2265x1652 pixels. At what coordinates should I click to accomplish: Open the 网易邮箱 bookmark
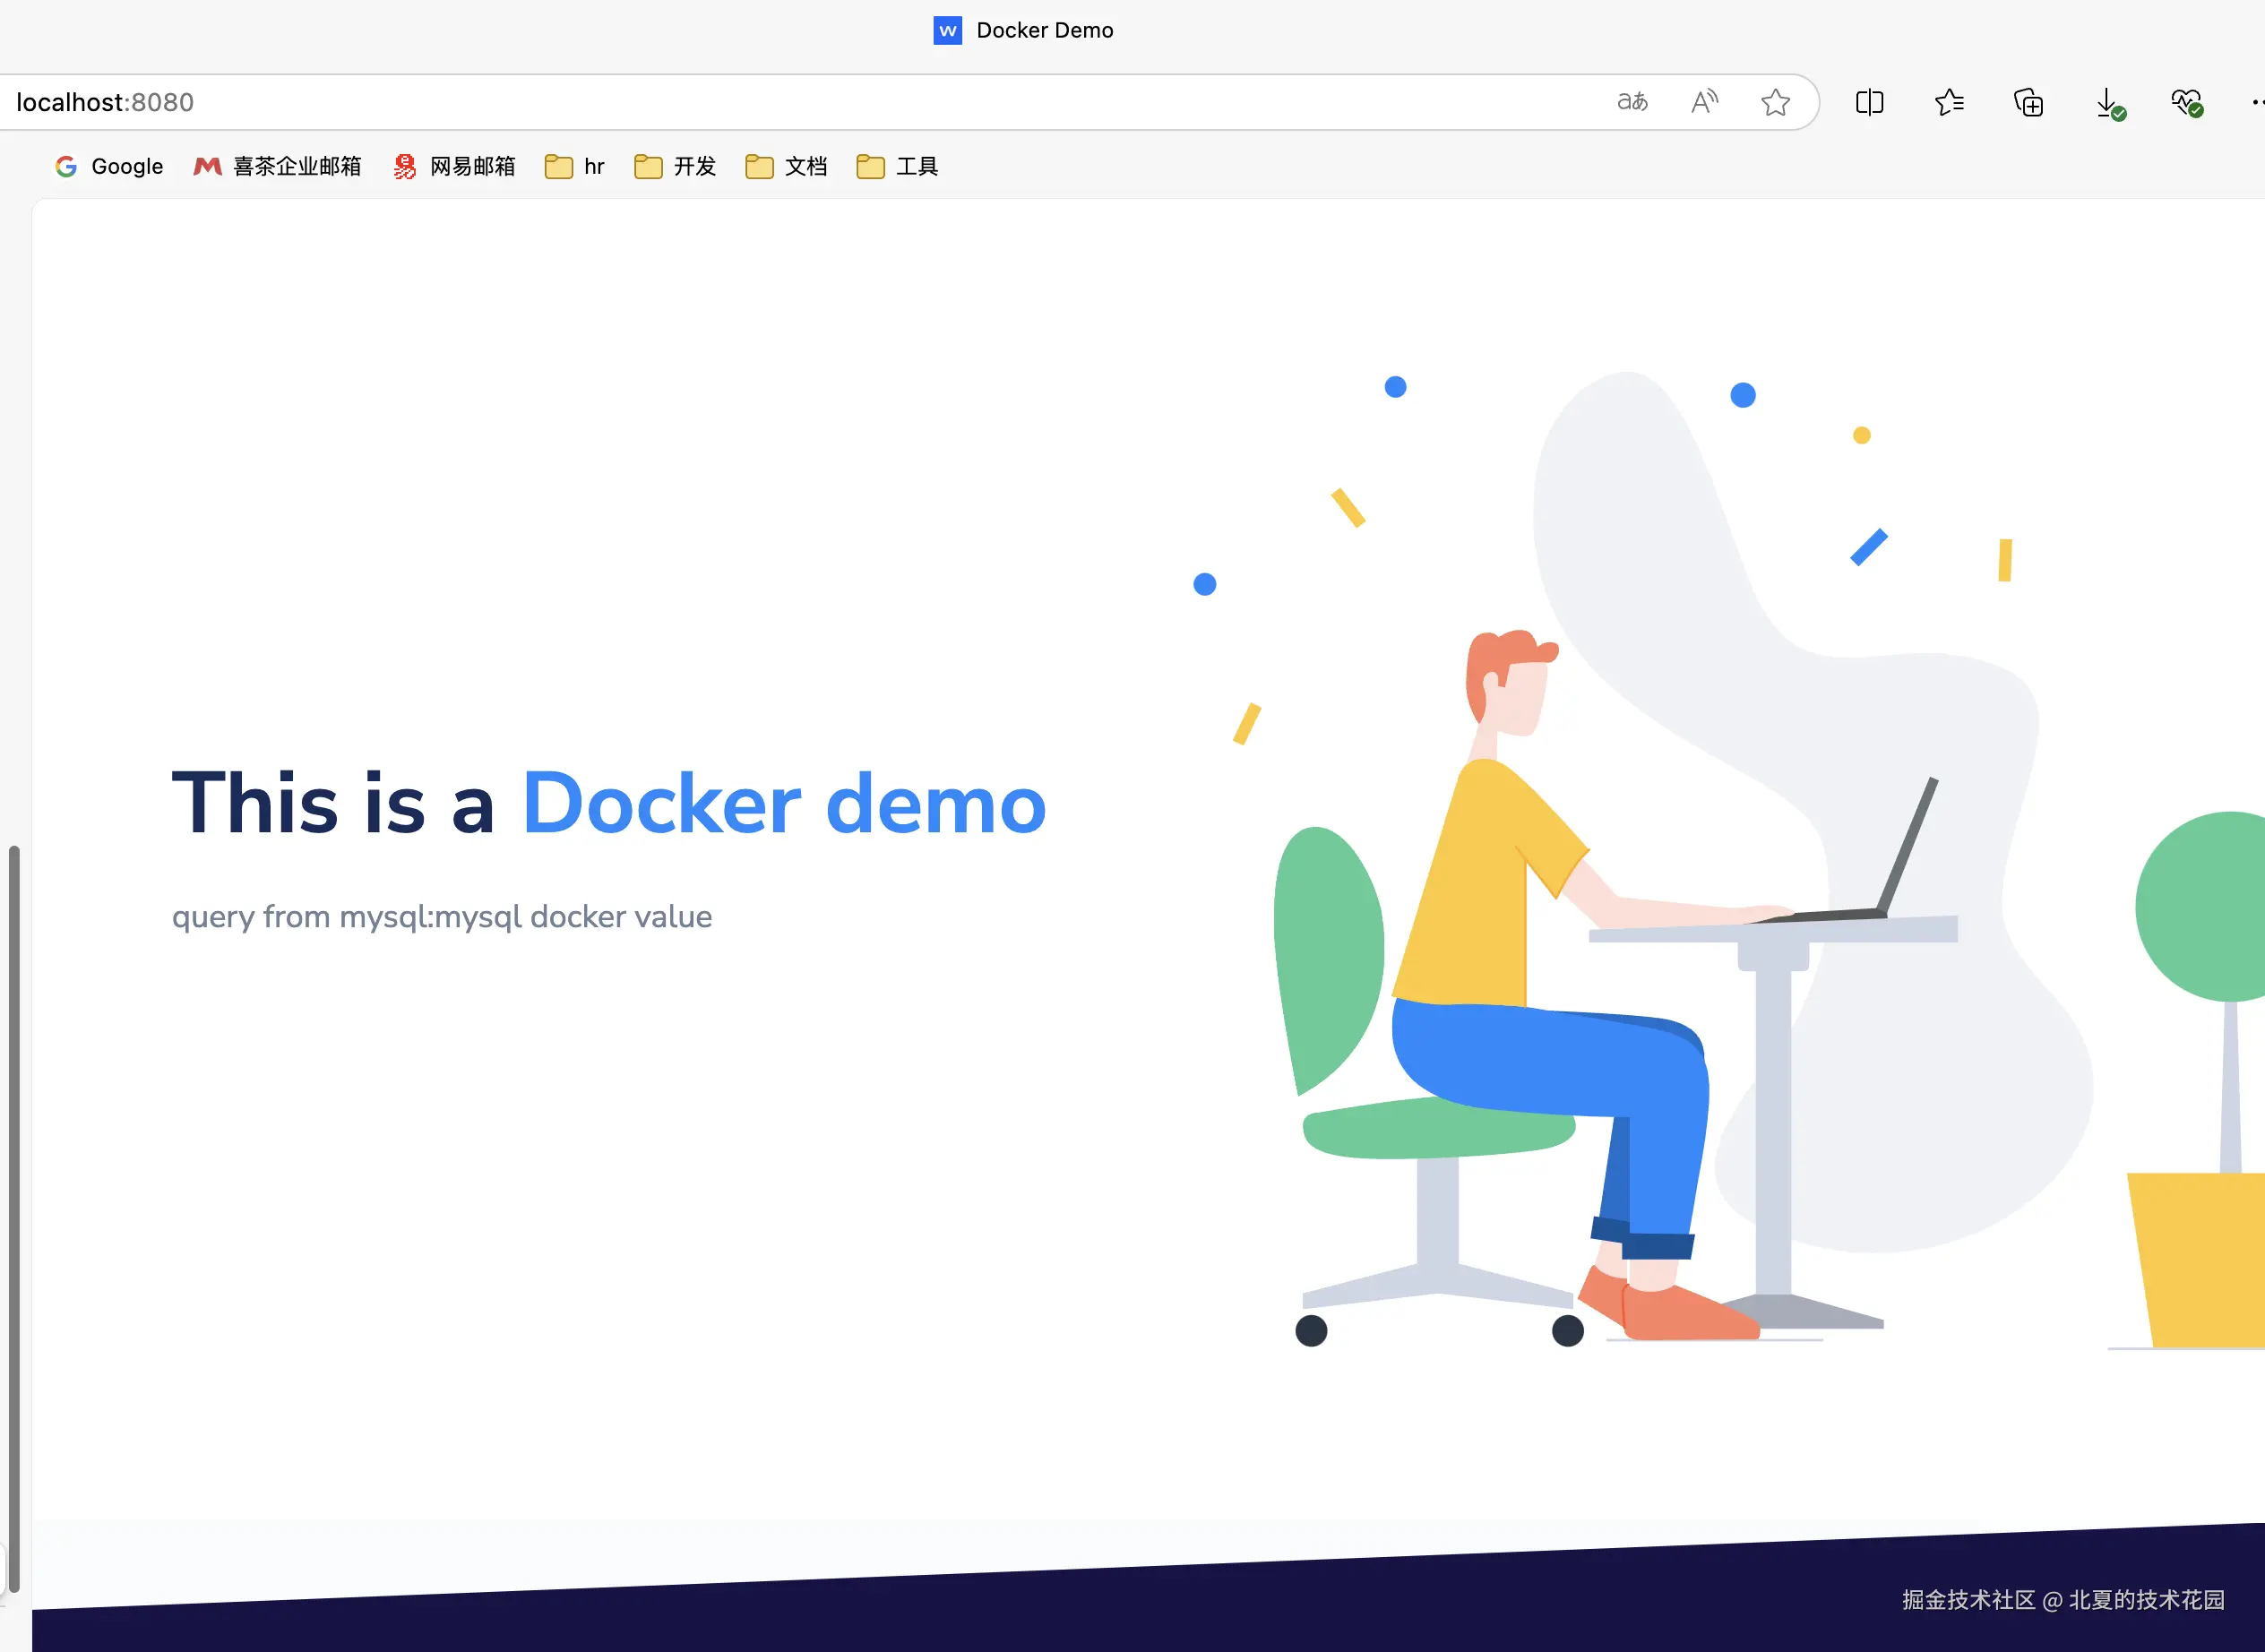pyautogui.click(x=454, y=166)
